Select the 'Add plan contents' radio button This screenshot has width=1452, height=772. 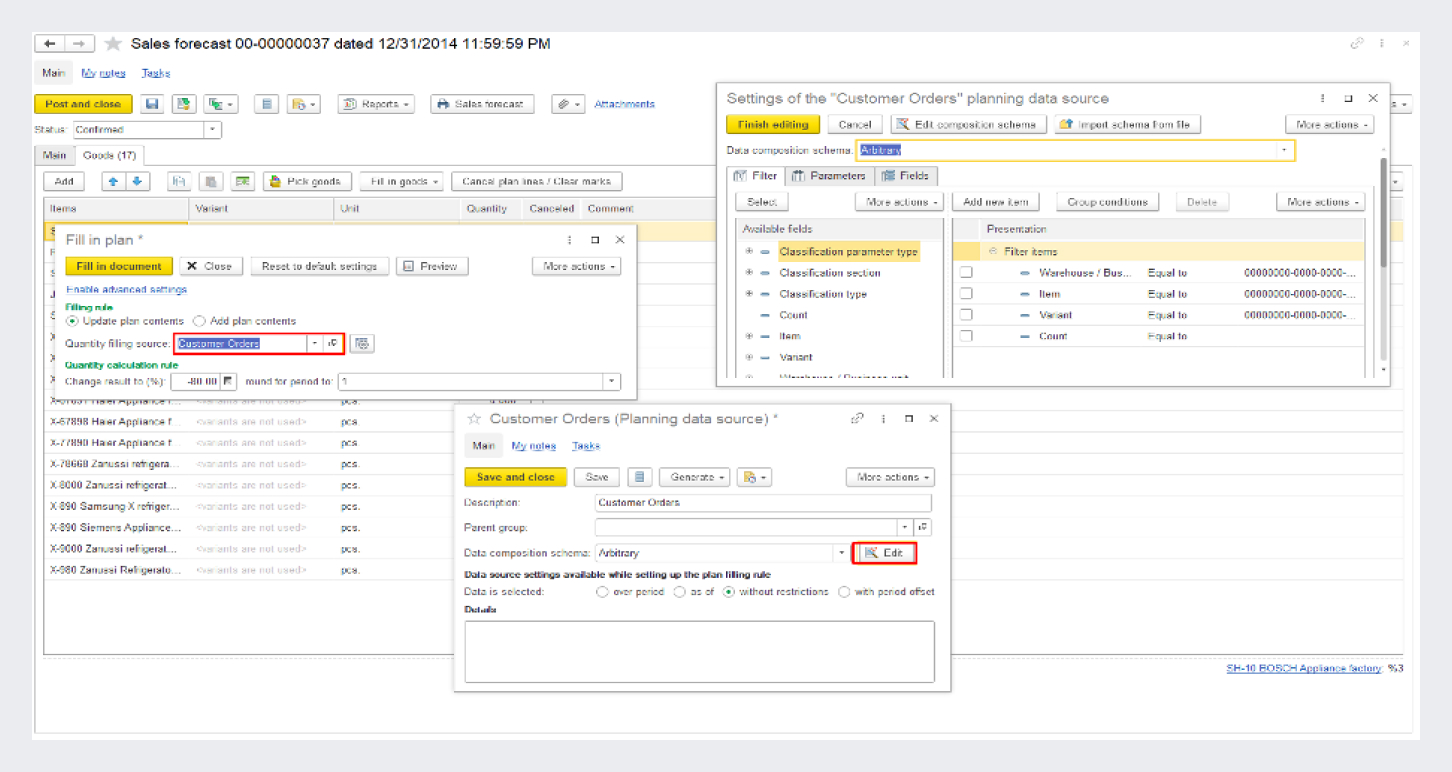[199, 321]
